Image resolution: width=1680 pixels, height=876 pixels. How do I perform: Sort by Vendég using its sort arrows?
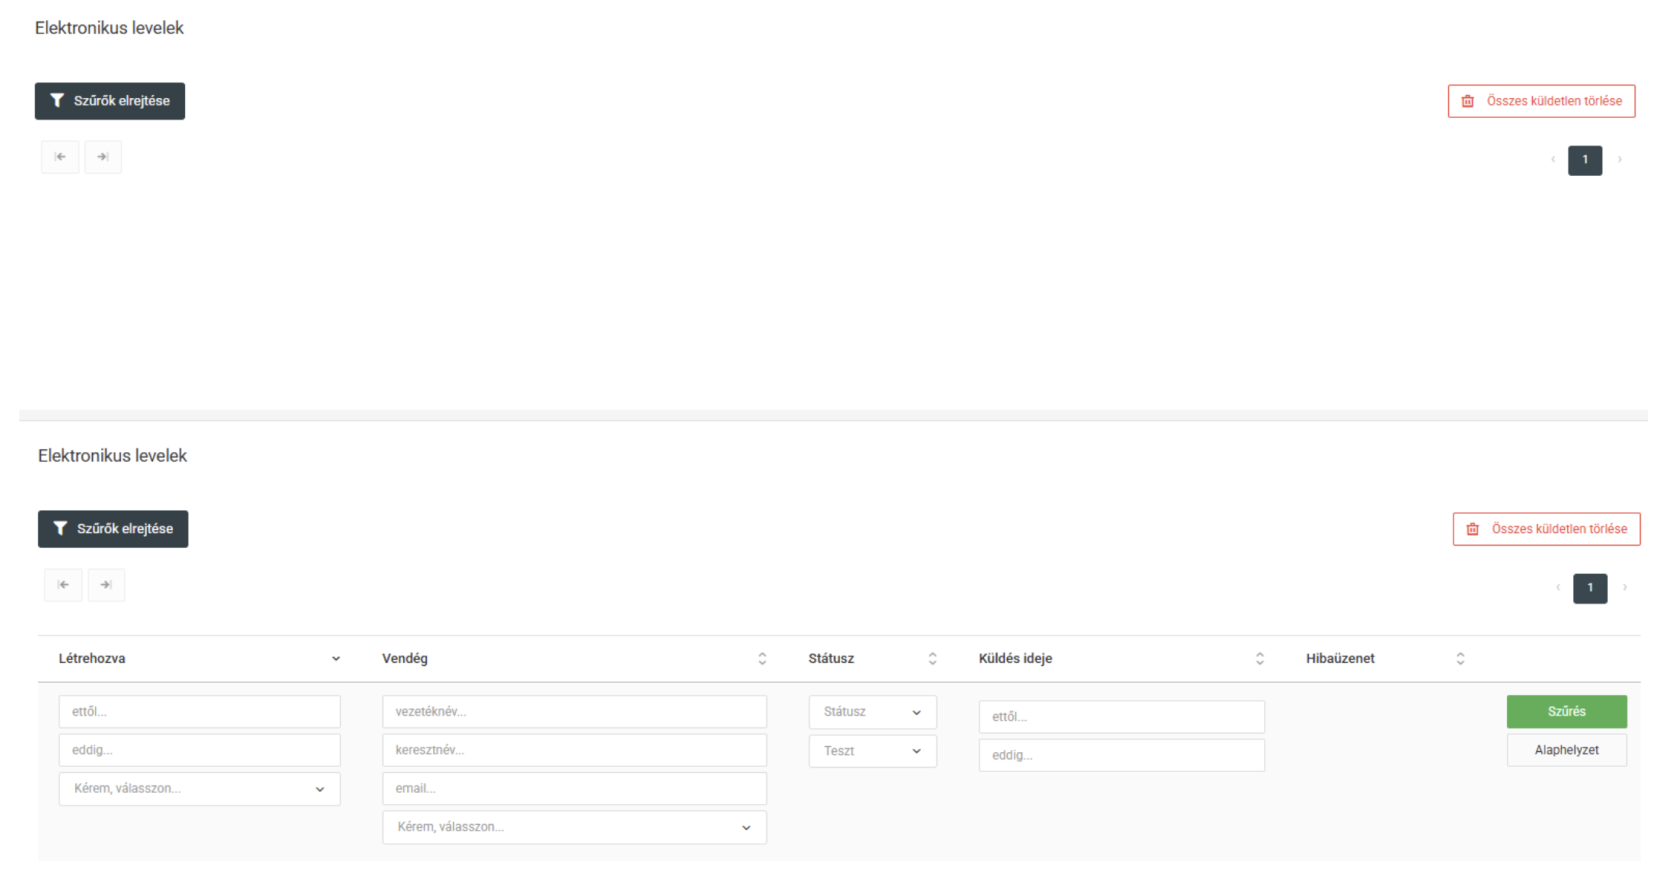coord(762,659)
